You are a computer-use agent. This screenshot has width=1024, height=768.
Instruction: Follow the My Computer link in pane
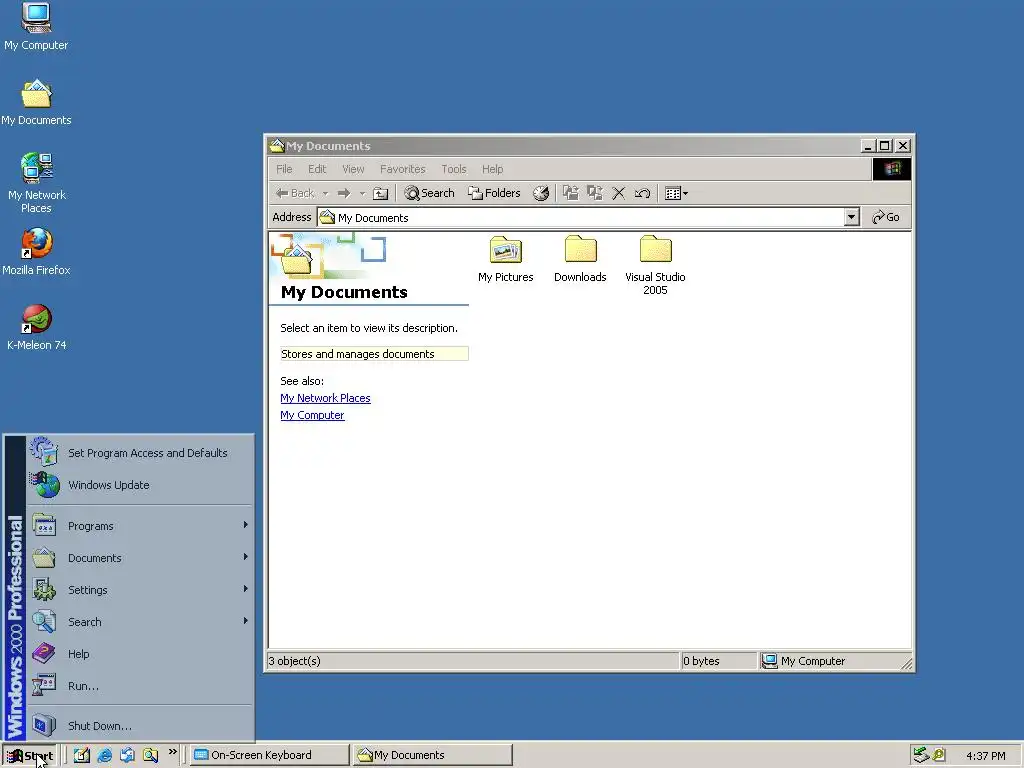click(312, 415)
